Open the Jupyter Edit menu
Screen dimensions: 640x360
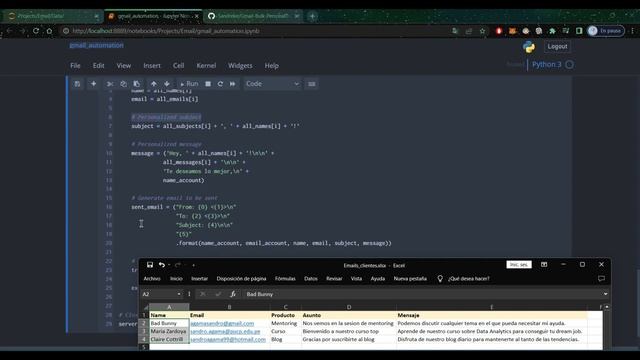click(x=98, y=66)
